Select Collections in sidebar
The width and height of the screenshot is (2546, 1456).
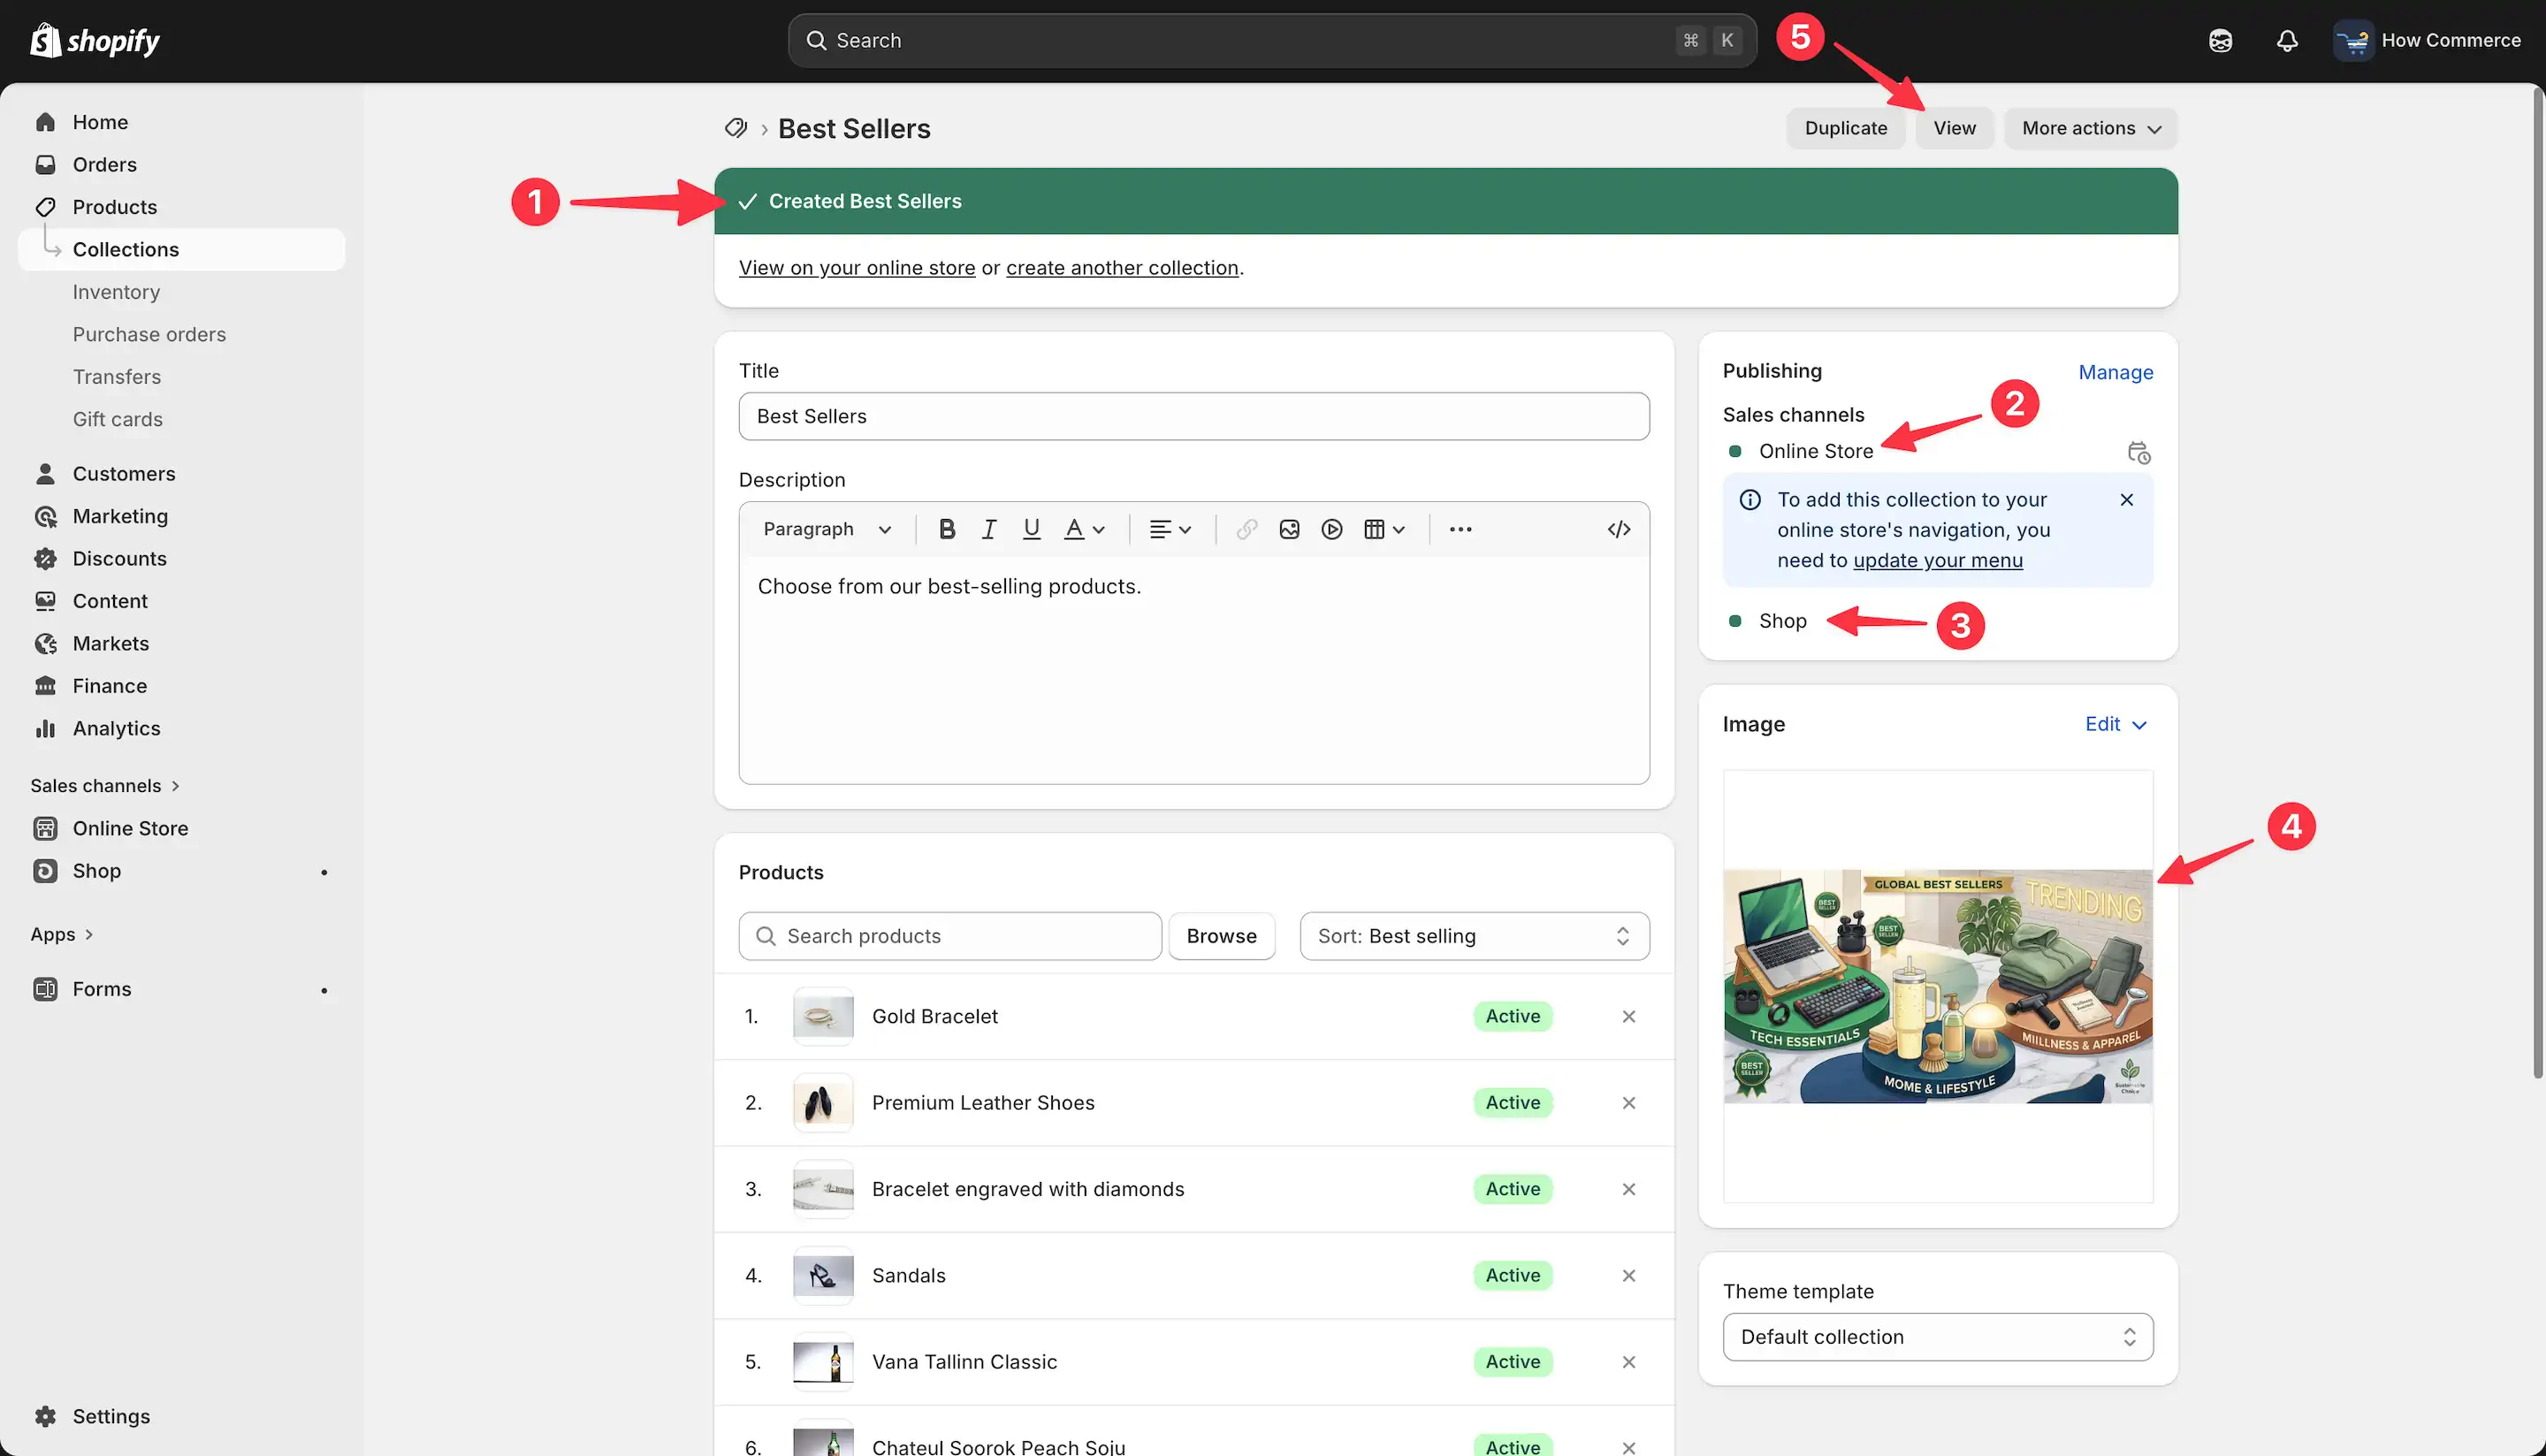[x=181, y=249]
